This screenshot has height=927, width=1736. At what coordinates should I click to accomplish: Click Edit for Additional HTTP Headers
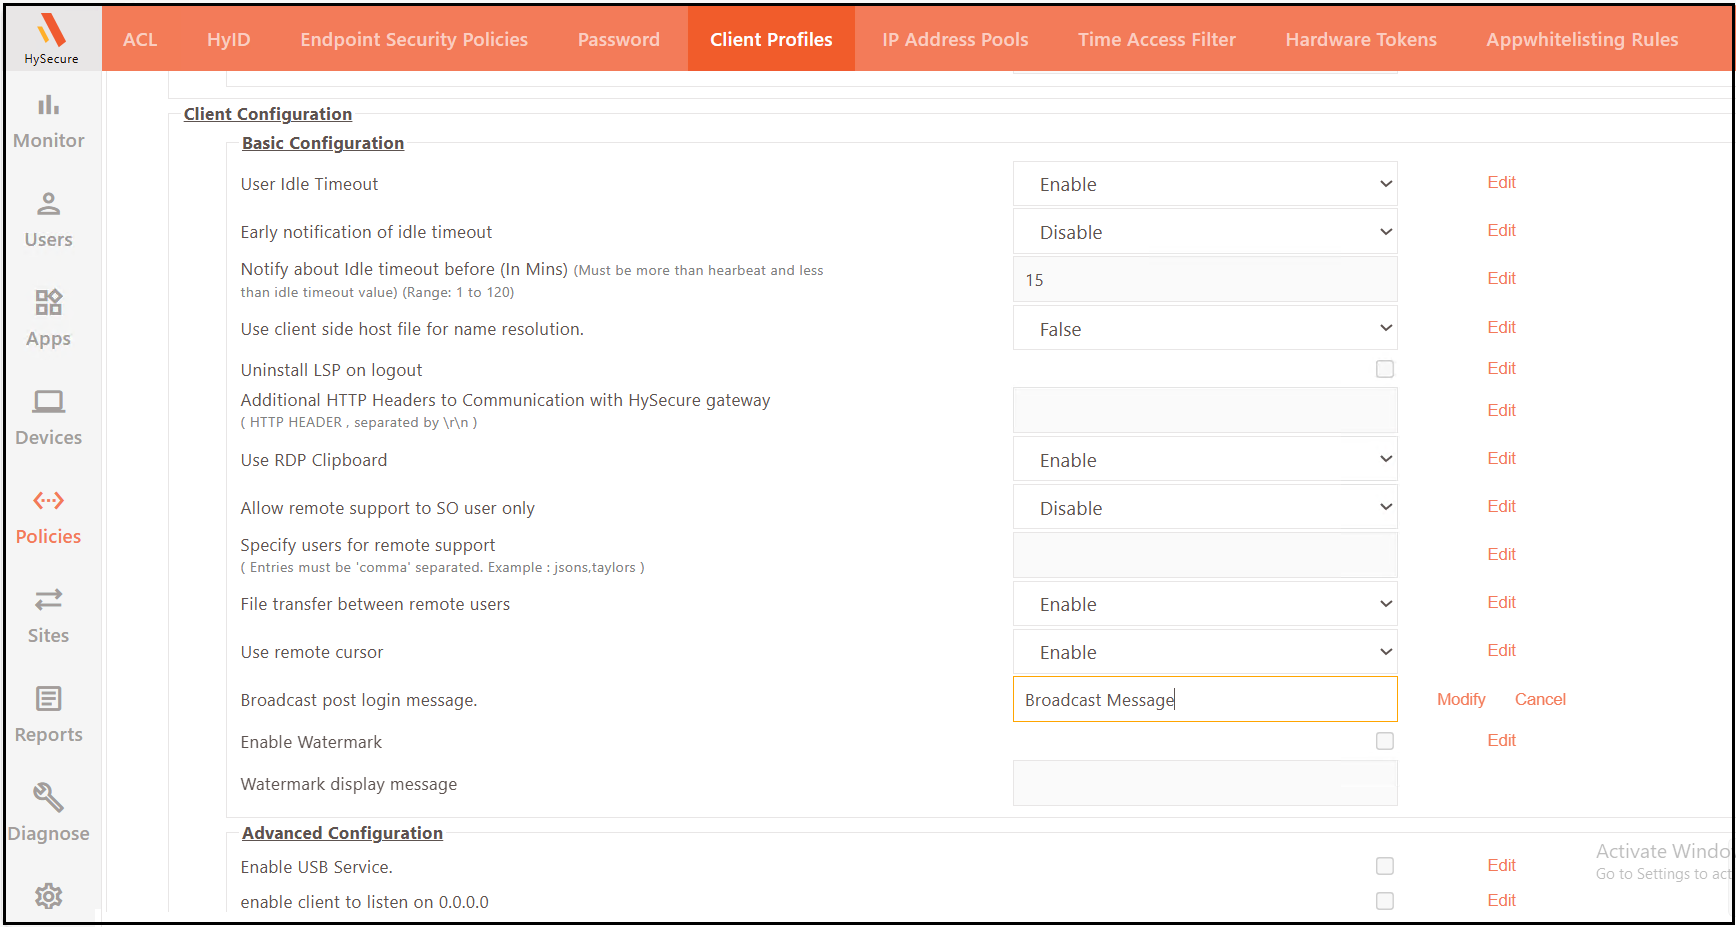click(x=1501, y=410)
